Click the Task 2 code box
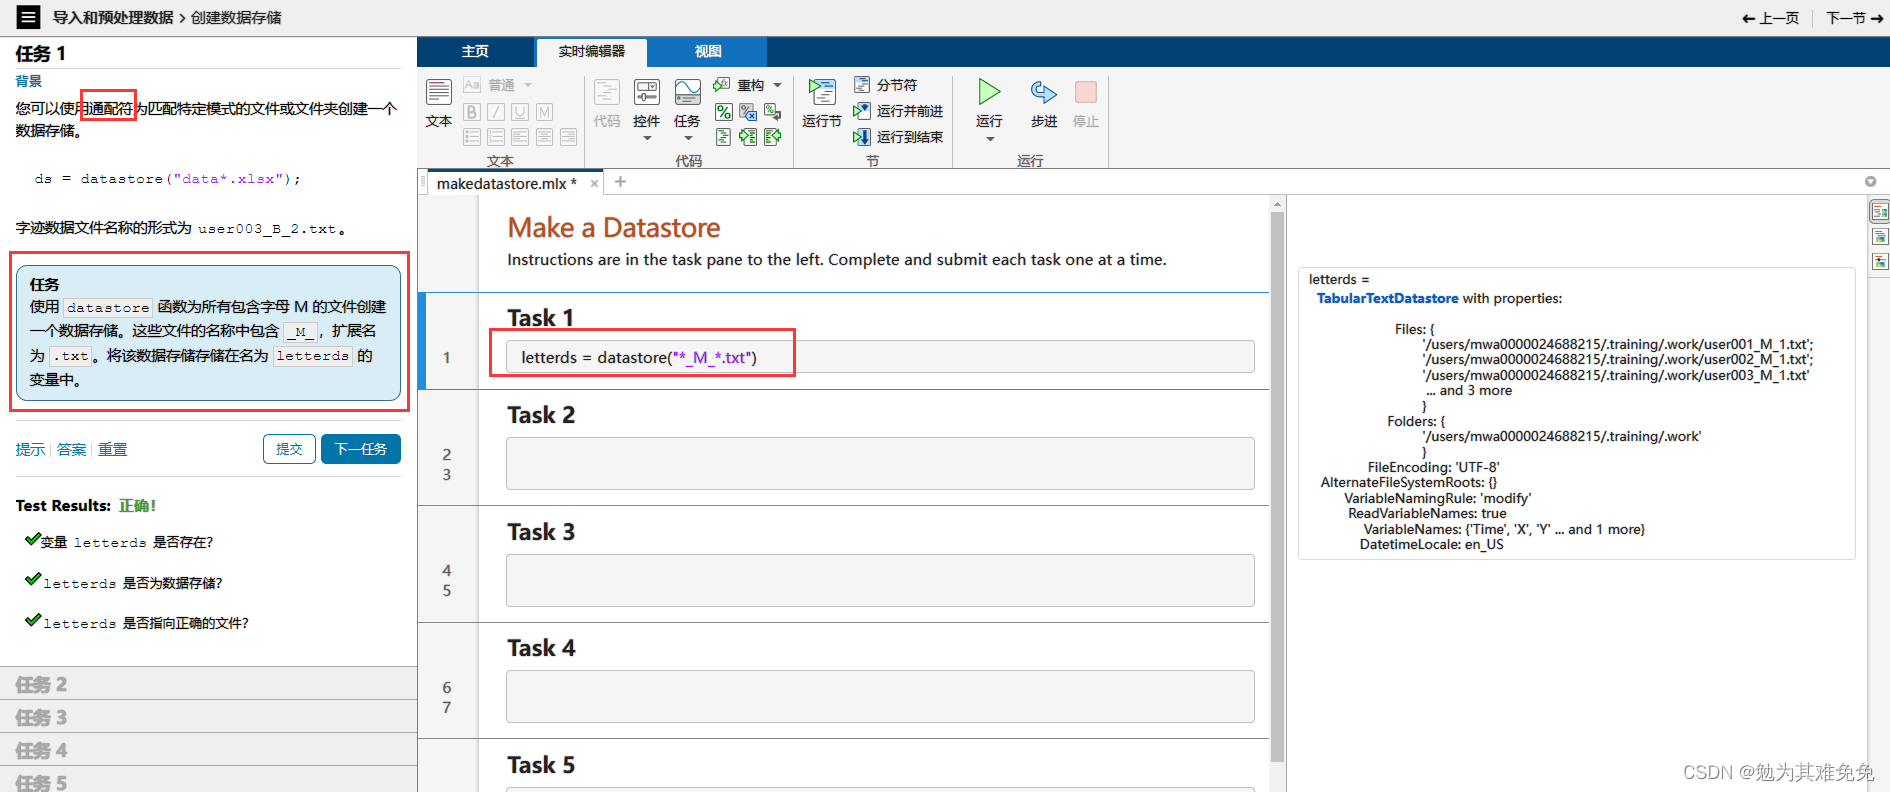The image size is (1890, 792). 880,463
